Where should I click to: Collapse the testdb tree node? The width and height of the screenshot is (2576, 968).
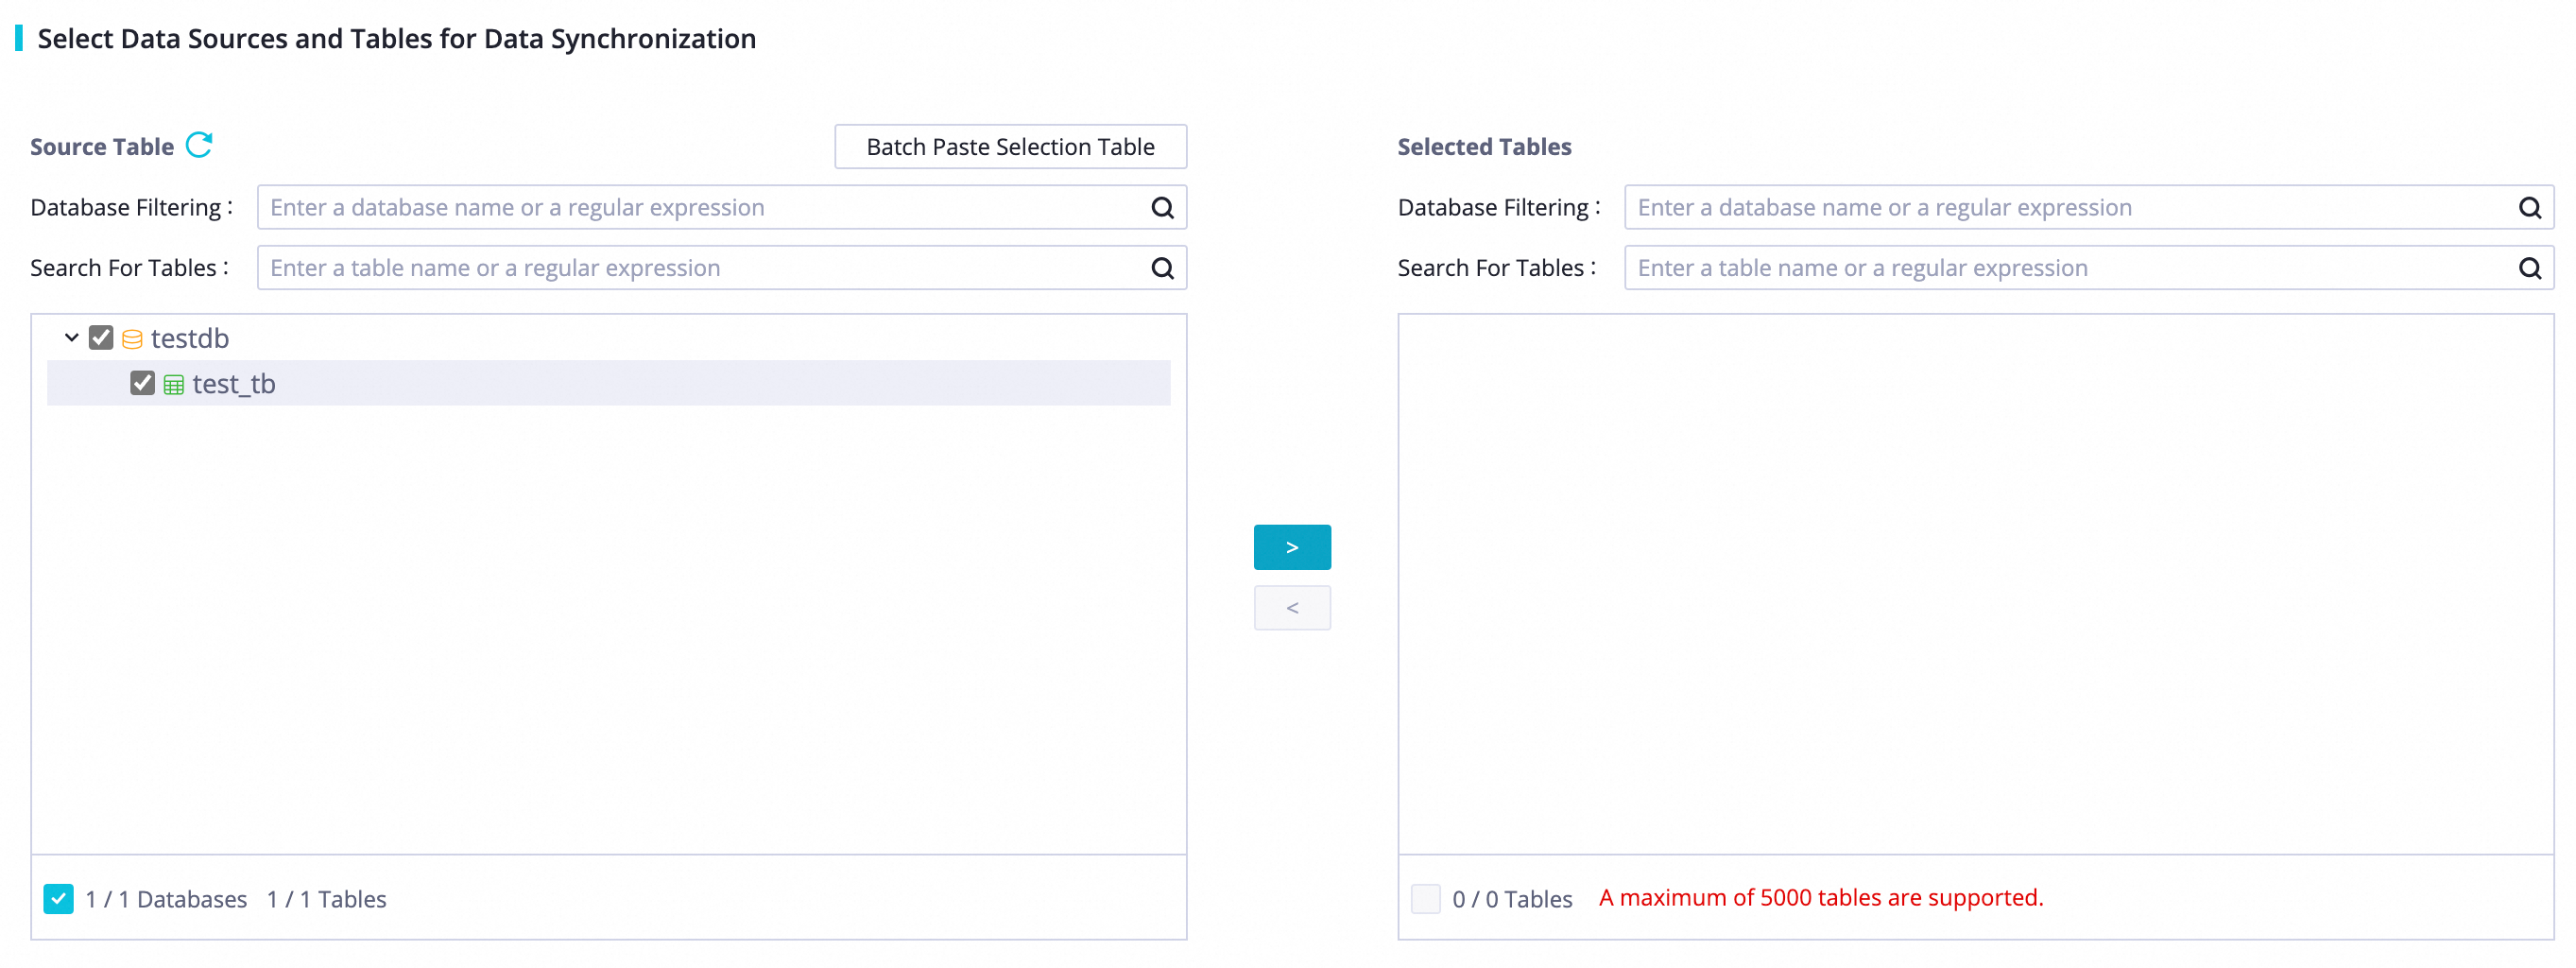pyautogui.click(x=72, y=338)
